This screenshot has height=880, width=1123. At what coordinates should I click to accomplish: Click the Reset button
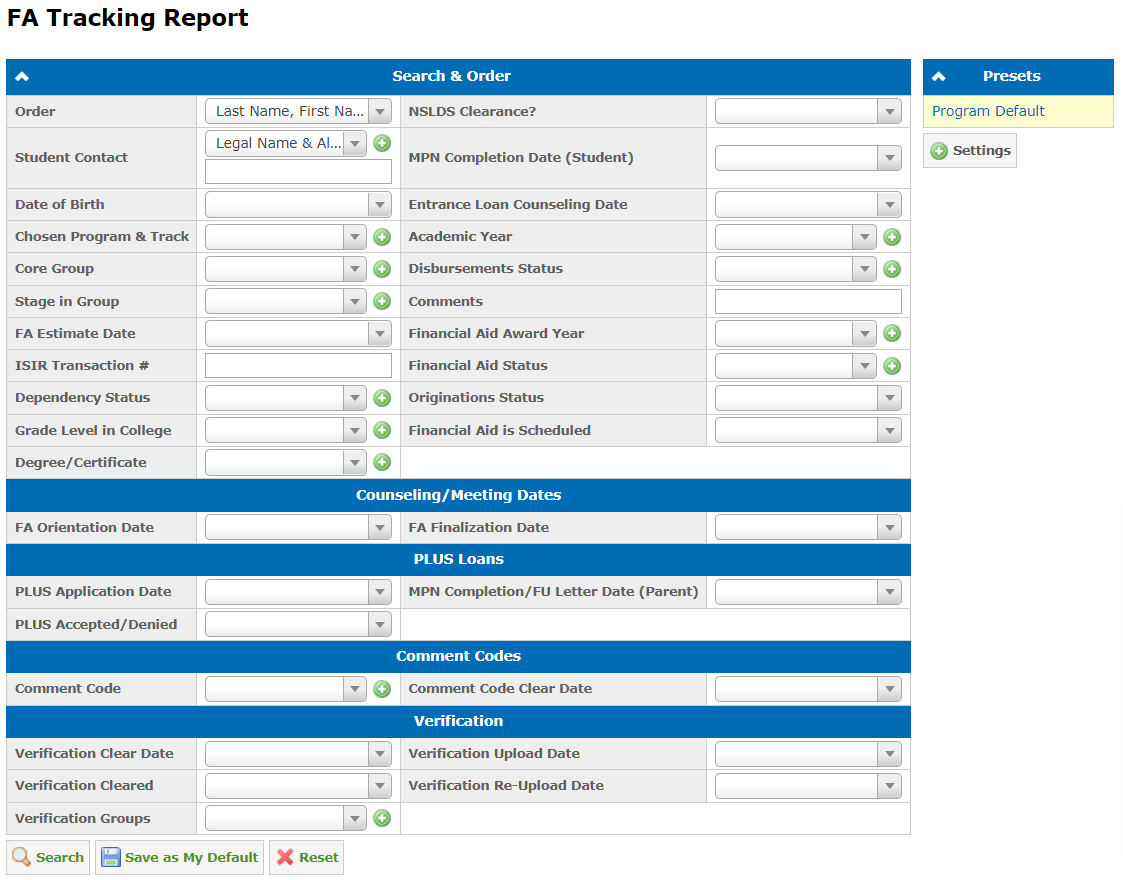pyautogui.click(x=307, y=858)
